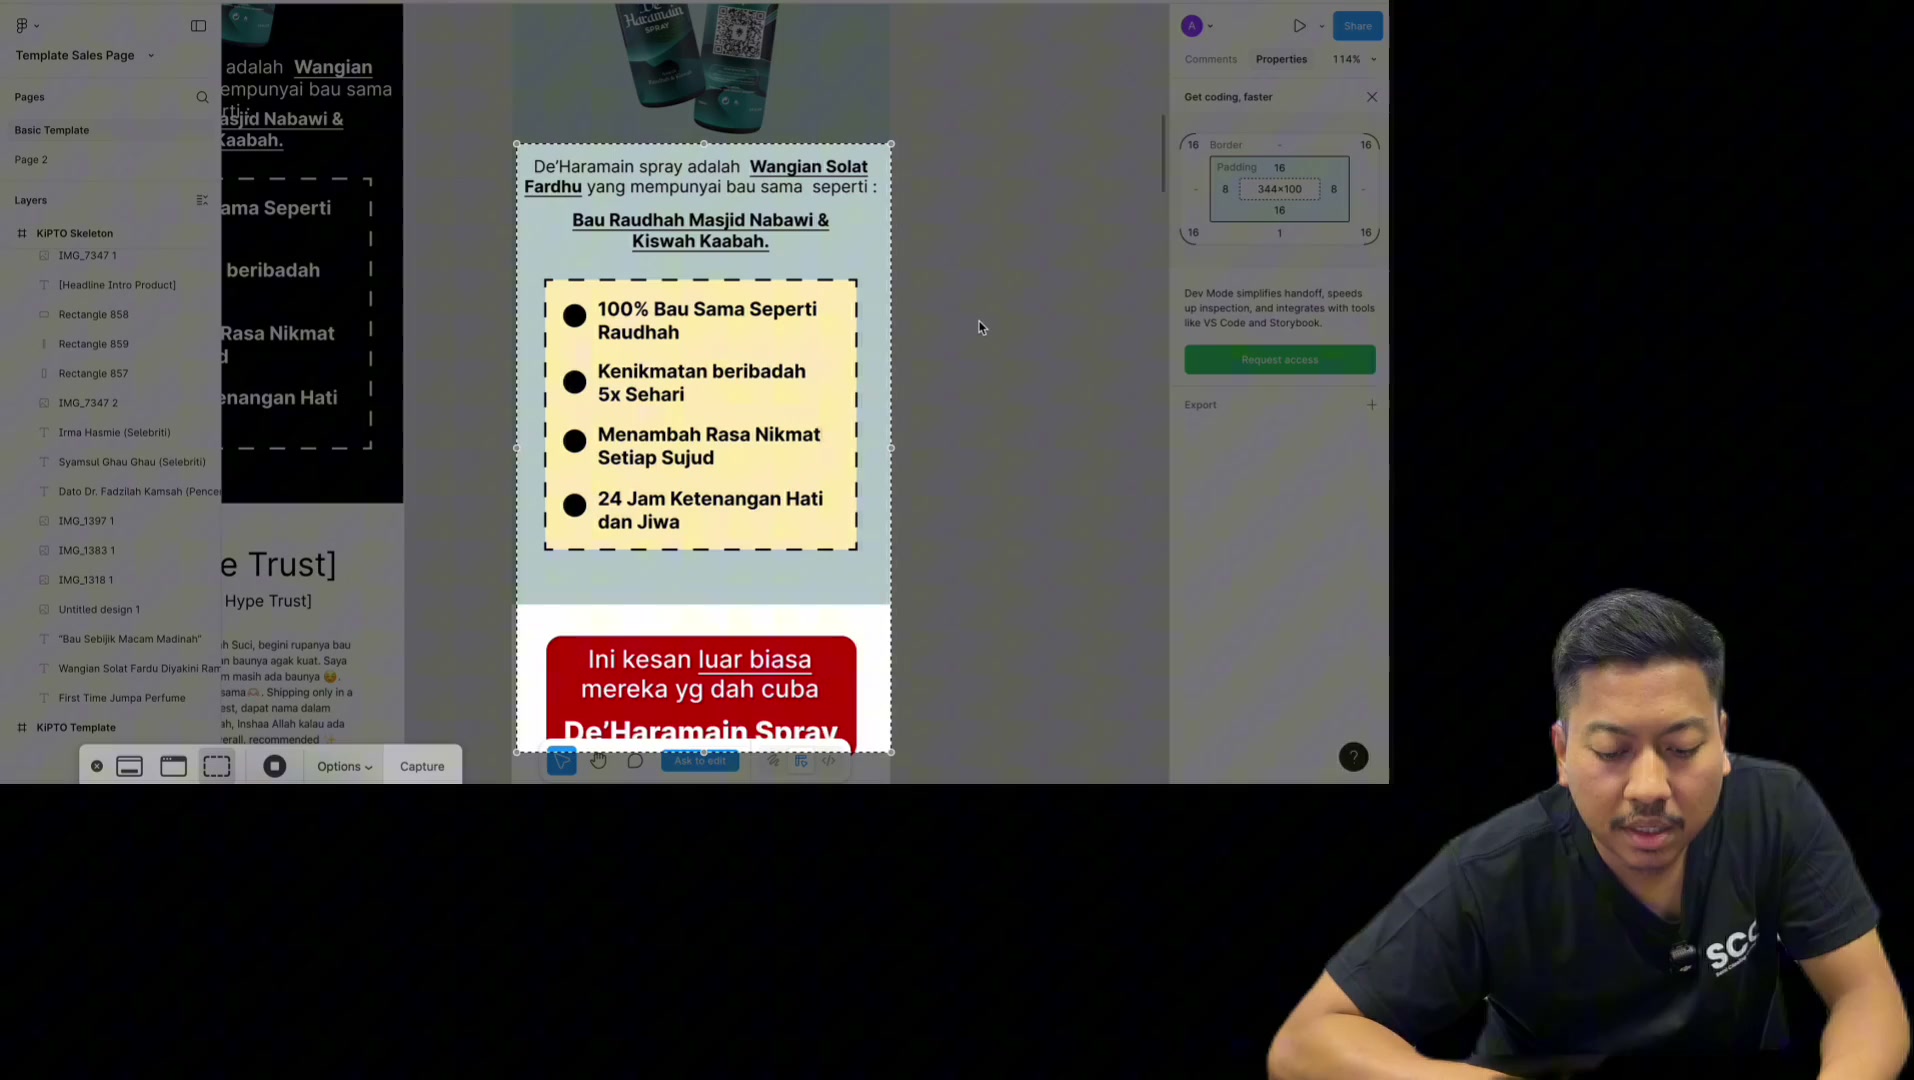
Task: Select the Move cursor tool
Action: click(562, 761)
